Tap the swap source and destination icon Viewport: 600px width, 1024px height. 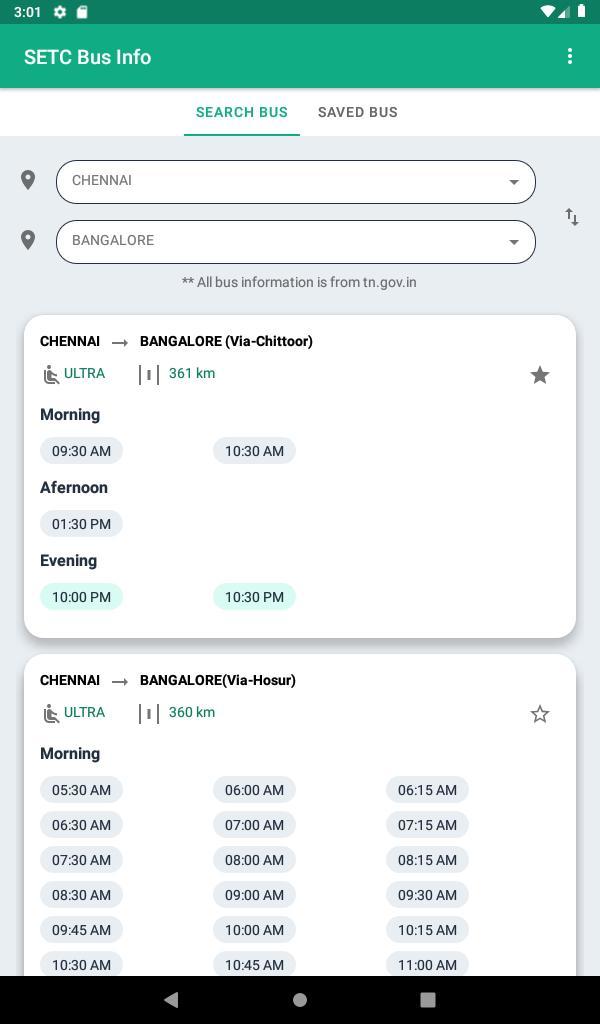(x=571, y=216)
